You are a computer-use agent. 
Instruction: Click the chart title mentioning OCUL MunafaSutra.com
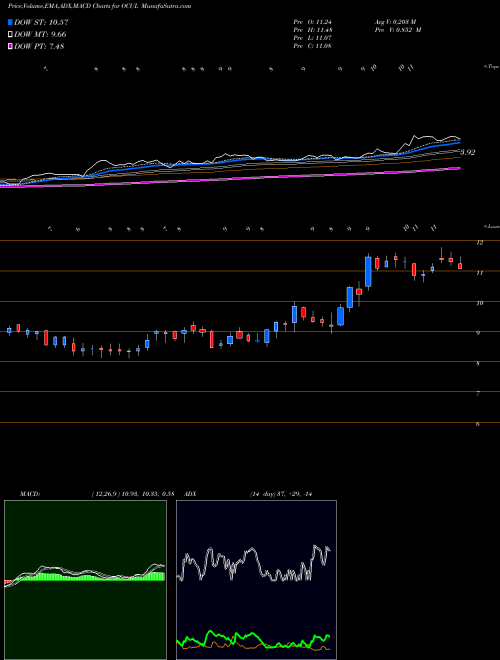point(99,6)
